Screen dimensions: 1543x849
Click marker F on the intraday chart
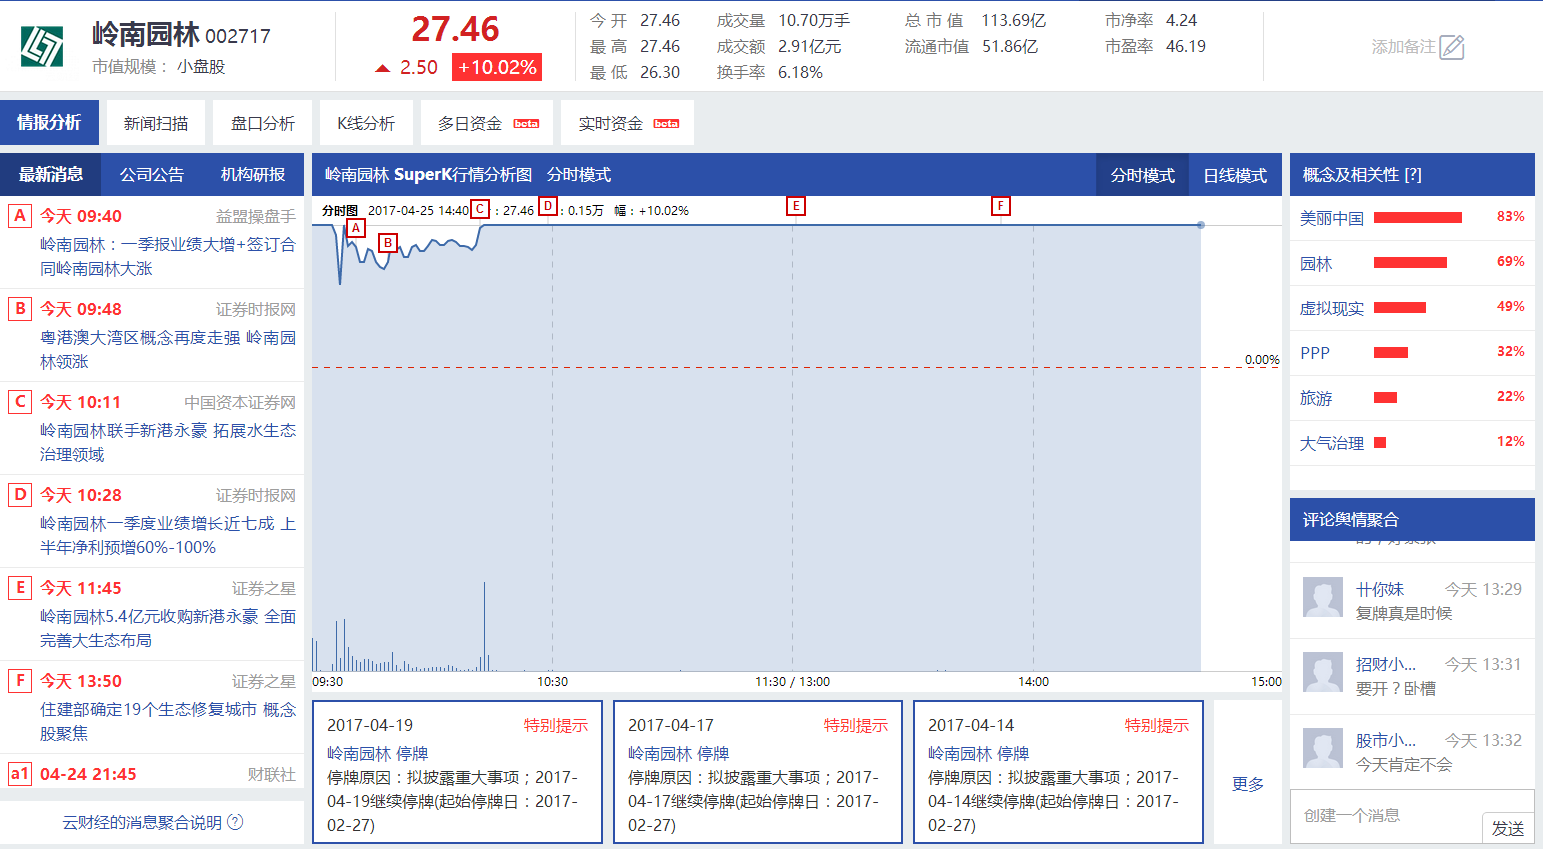(x=1001, y=205)
